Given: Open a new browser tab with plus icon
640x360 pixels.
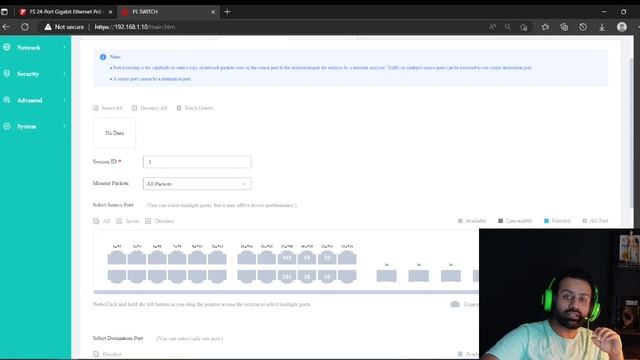Looking at the screenshot, I should click(x=227, y=12).
